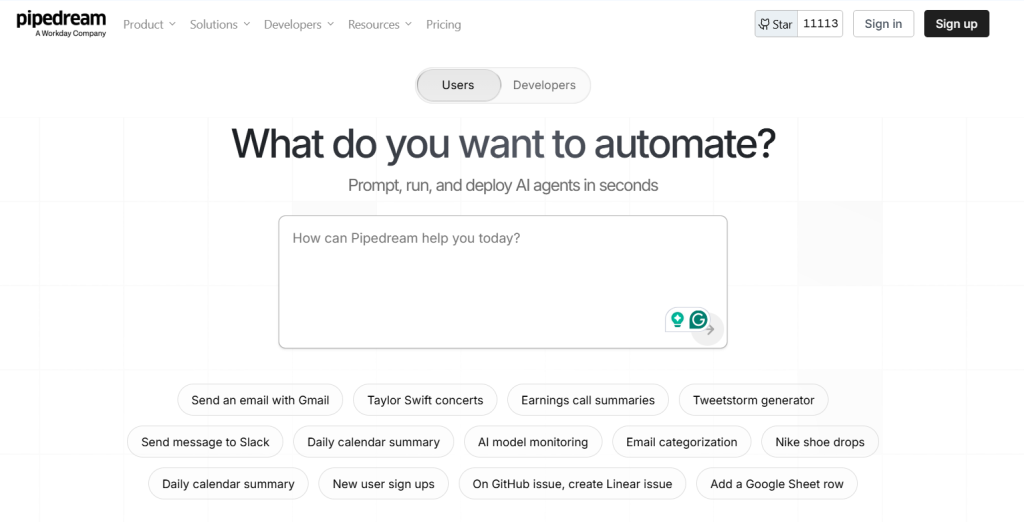Click the green lightbulb suggestion icon
Screen dimensions: 1024x522
click(x=677, y=320)
